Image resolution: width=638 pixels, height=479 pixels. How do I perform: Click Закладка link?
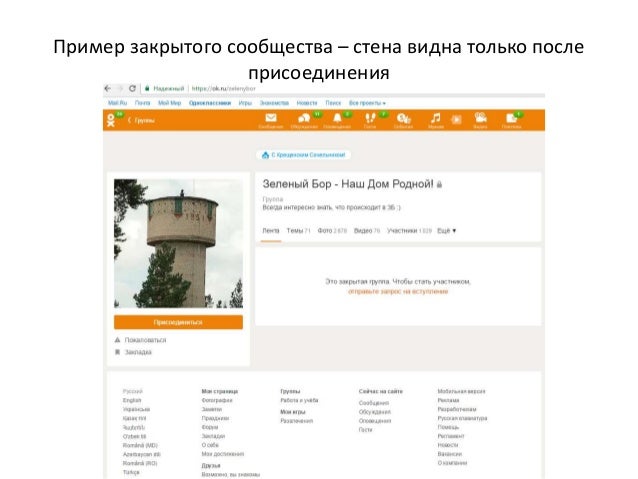coord(138,352)
